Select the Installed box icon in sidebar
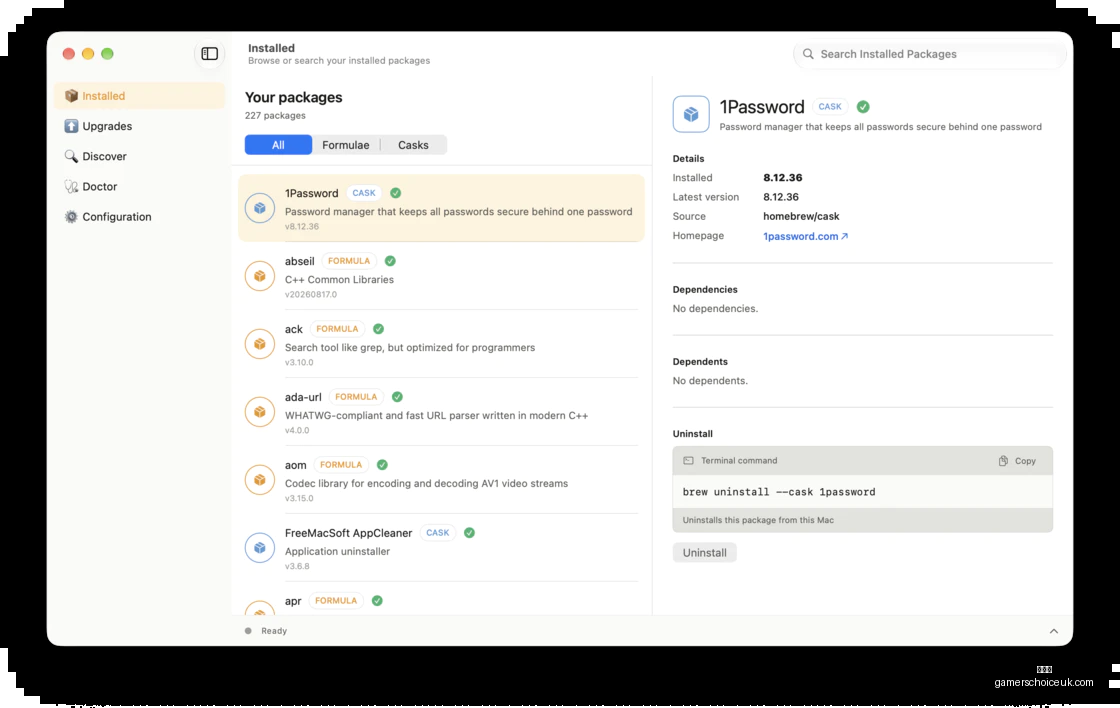 [x=71, y=96]
